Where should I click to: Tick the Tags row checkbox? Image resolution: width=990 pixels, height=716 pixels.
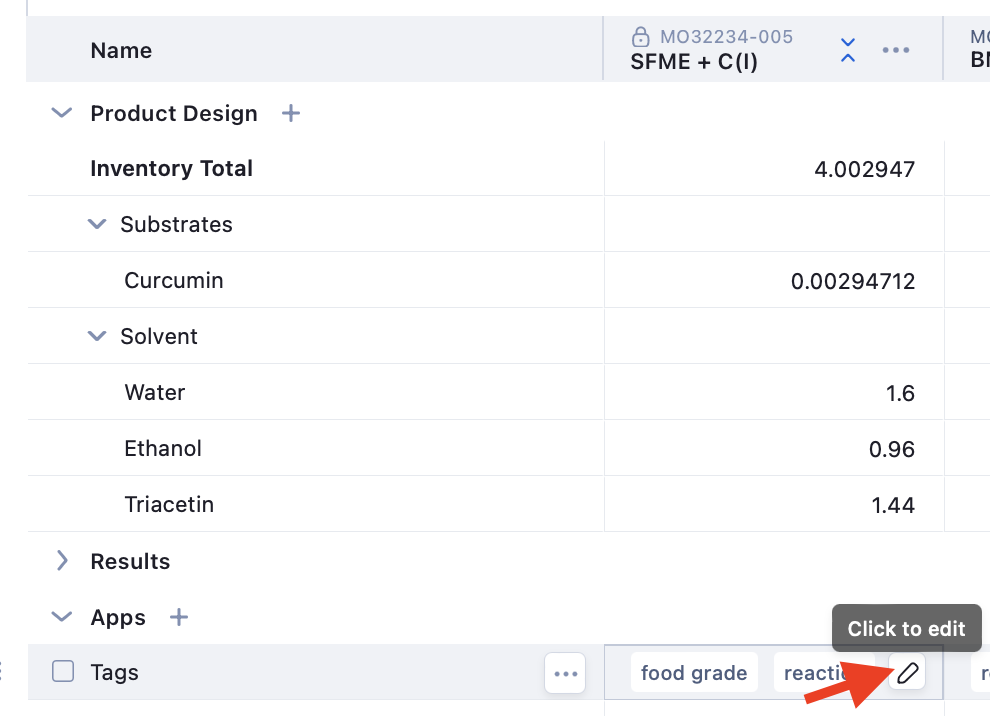(x=63, y=672)
